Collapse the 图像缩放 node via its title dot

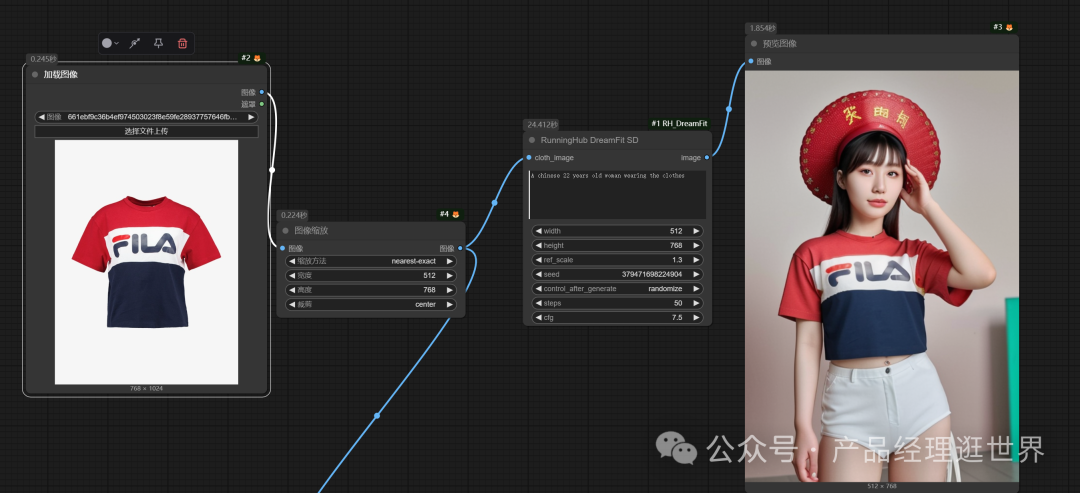285,231
